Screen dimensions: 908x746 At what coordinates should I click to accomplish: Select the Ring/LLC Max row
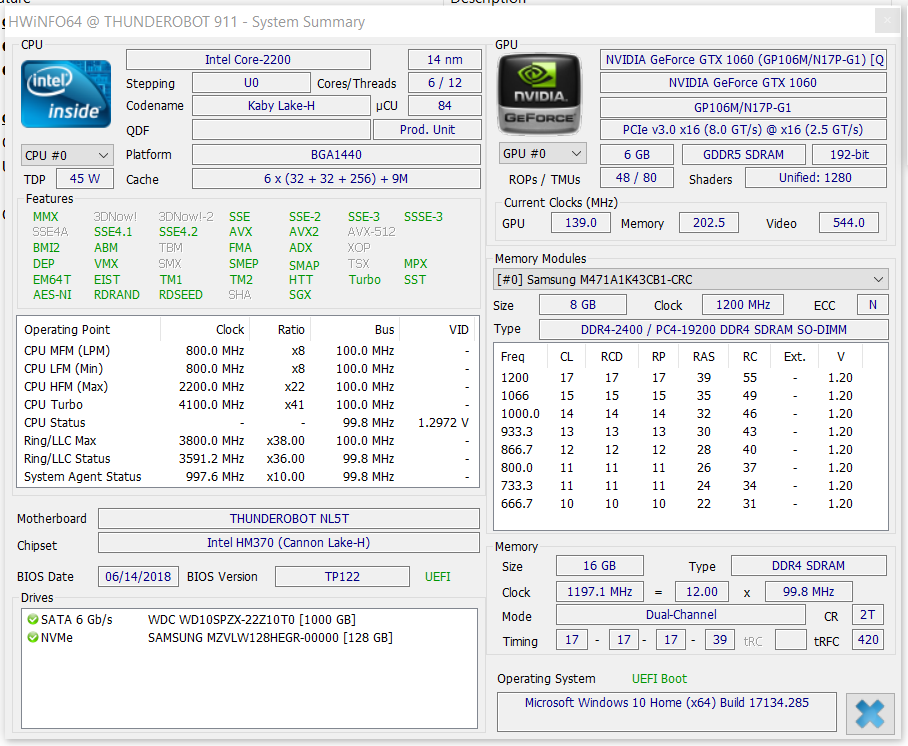point(248,441)
